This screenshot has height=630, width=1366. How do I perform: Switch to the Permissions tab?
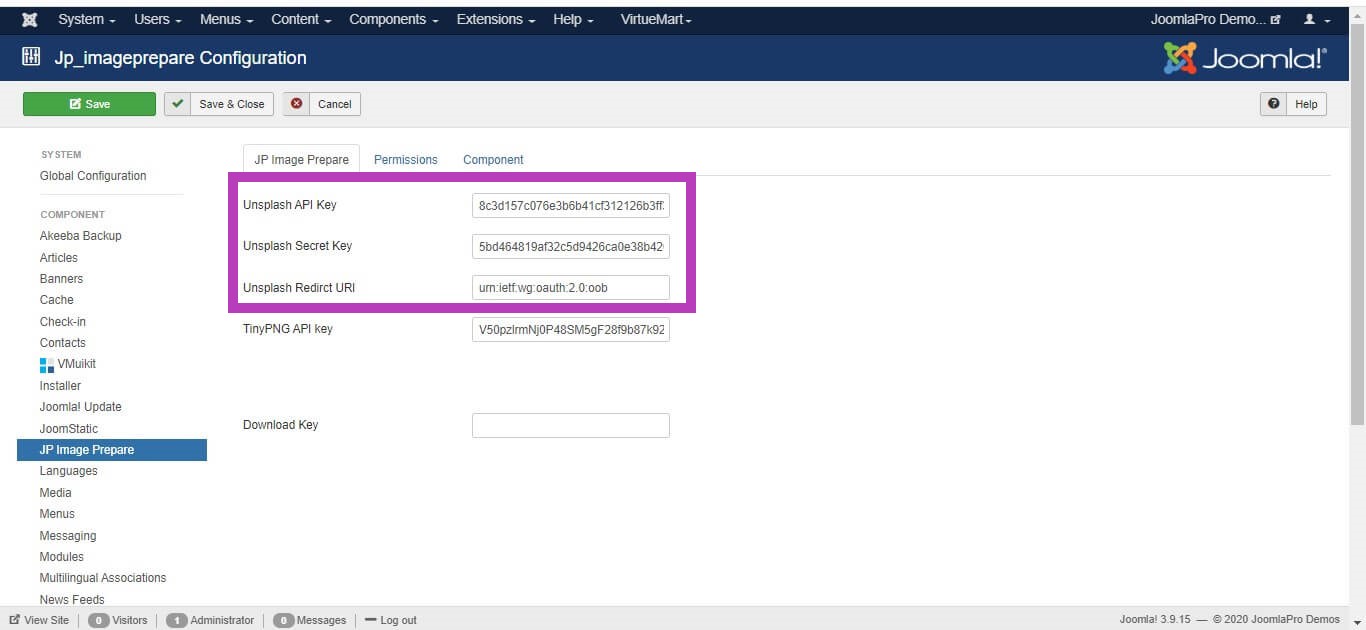406,160
